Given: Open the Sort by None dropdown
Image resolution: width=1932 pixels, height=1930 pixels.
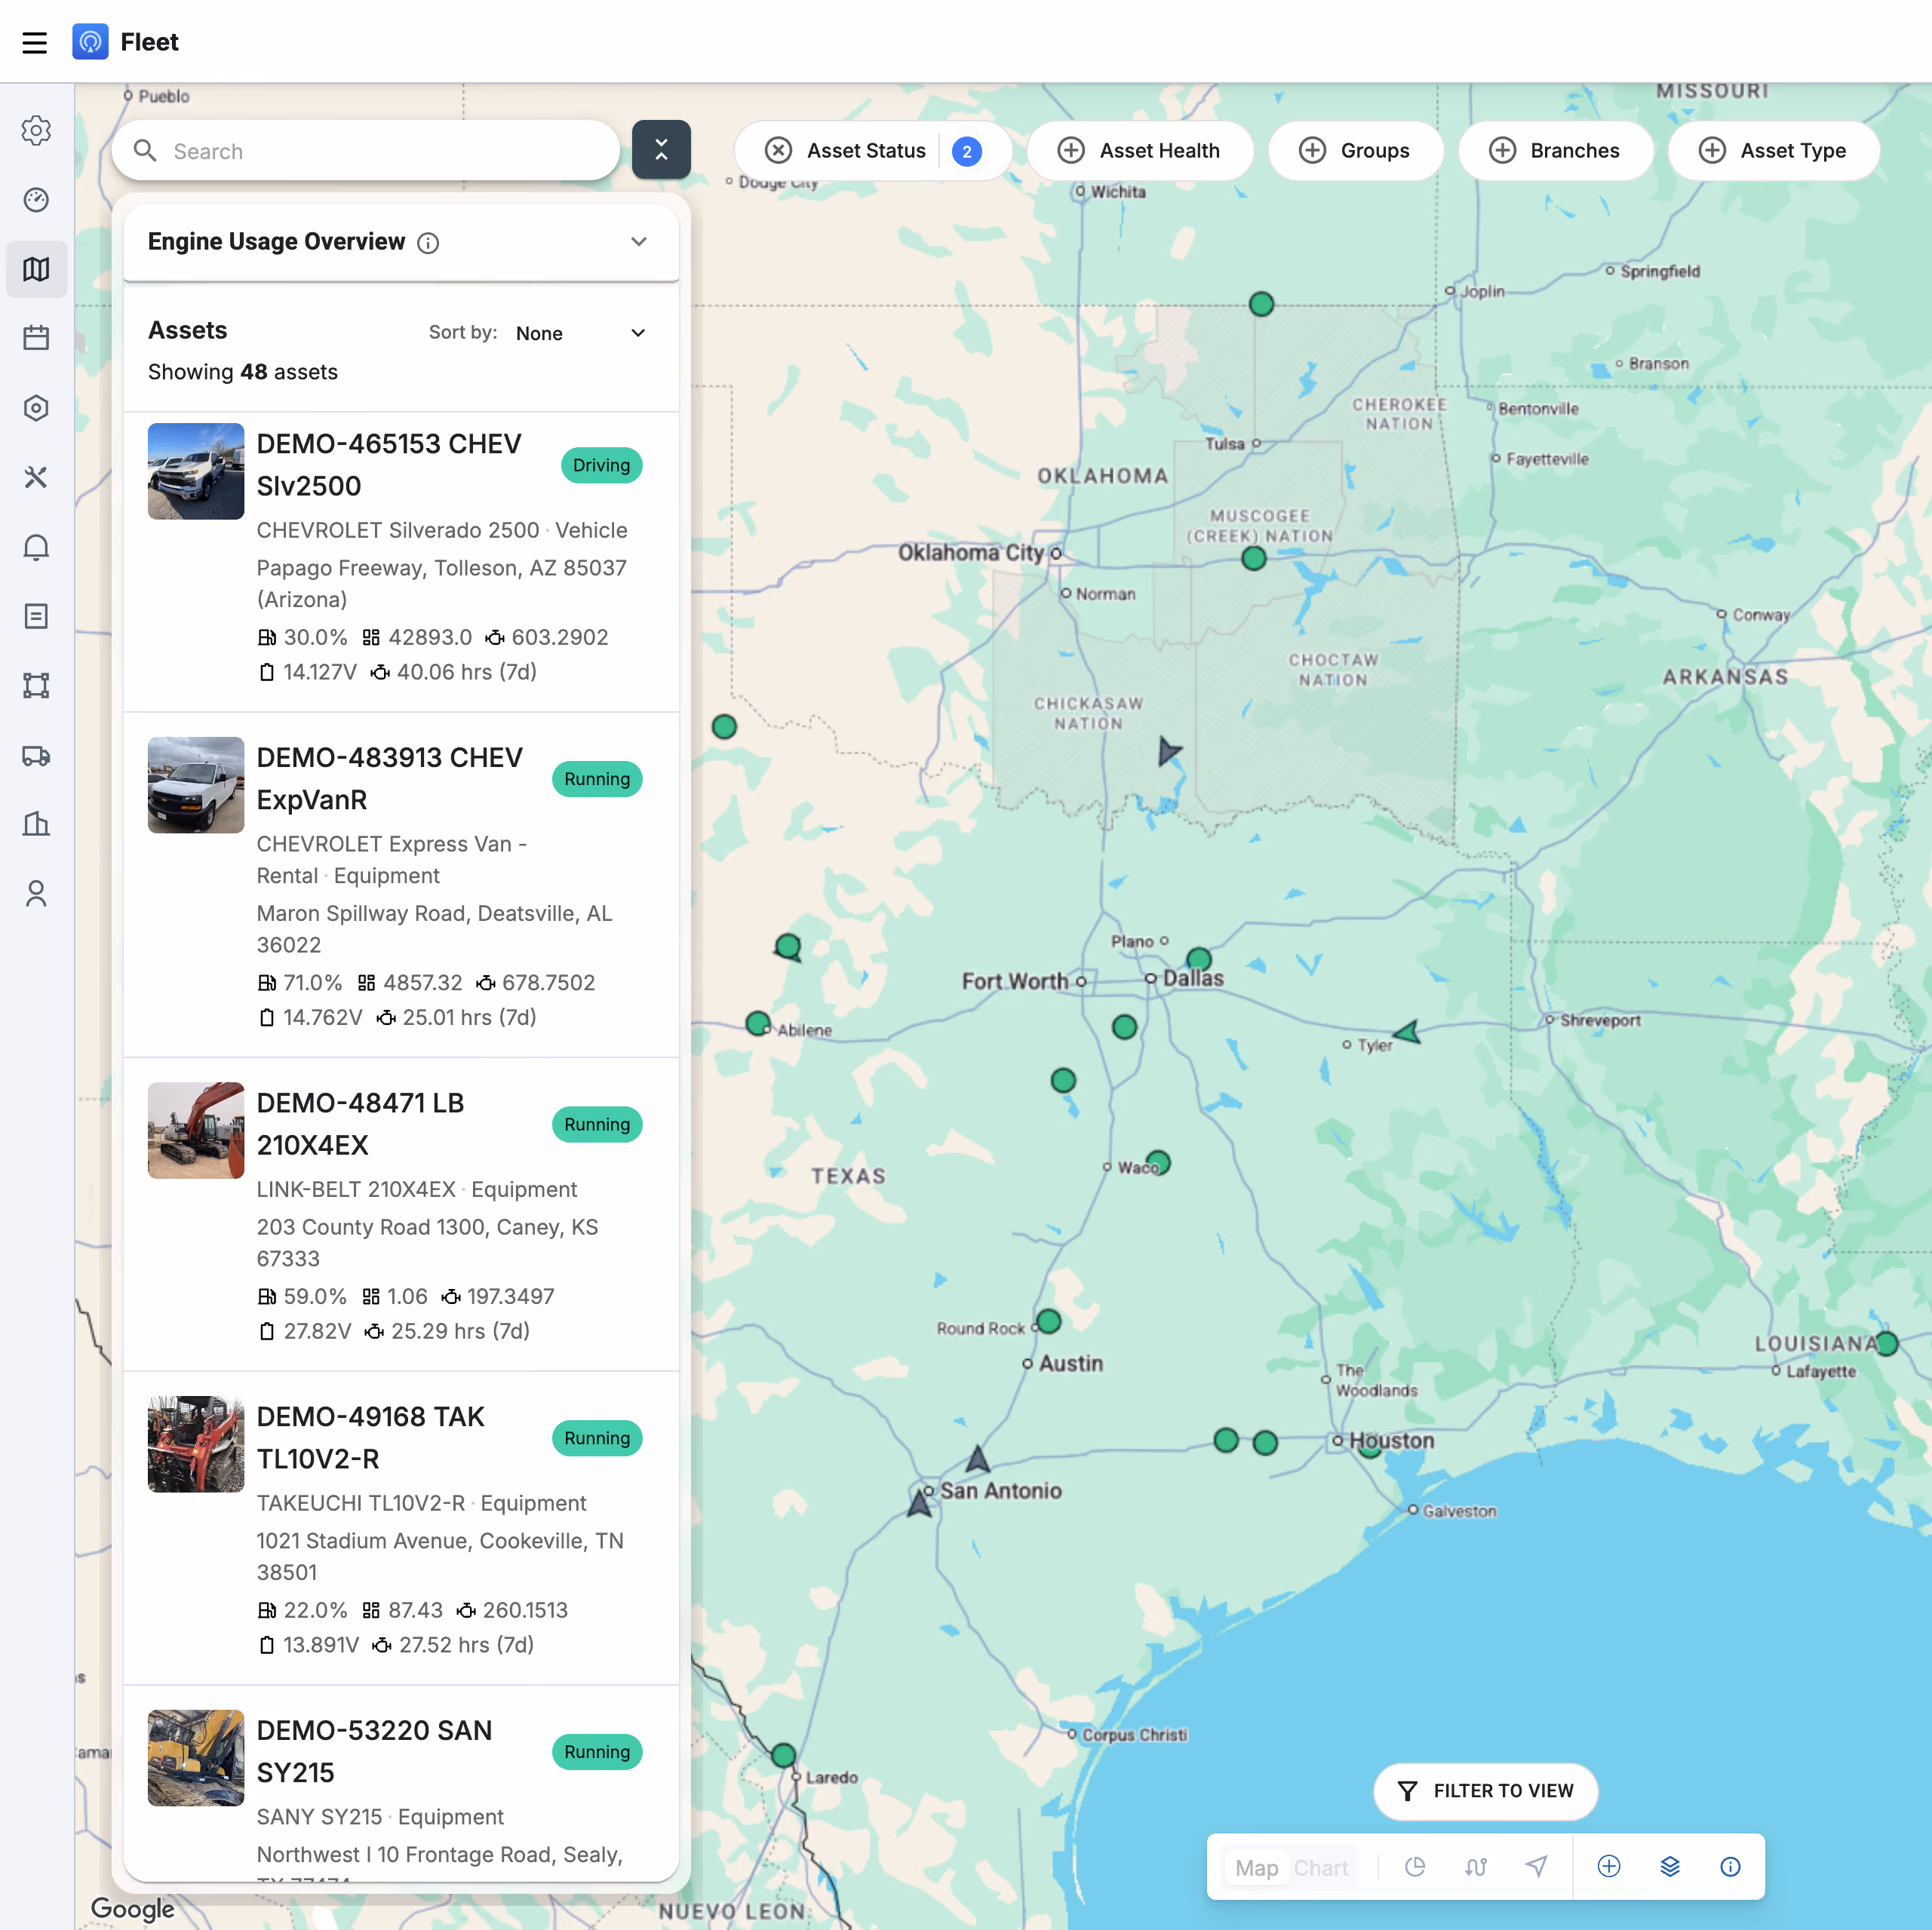Looking at the screenshot, I should [x=581, y=334].
